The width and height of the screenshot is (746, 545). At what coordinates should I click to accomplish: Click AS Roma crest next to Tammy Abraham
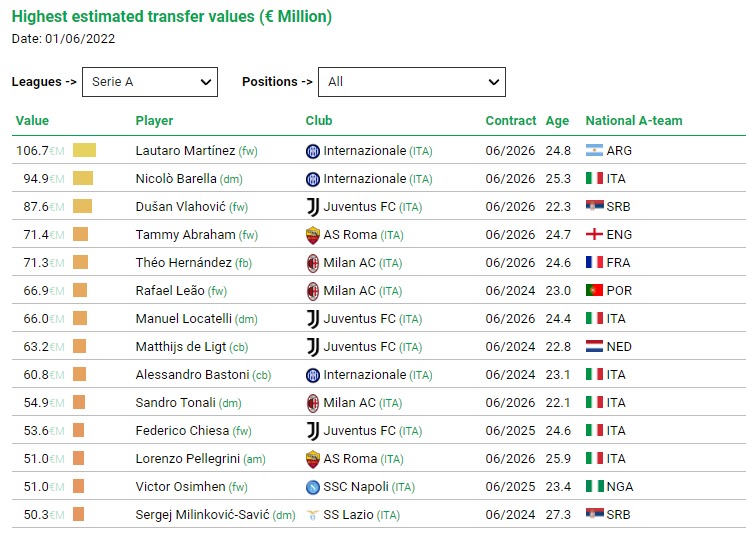(313, 235)
